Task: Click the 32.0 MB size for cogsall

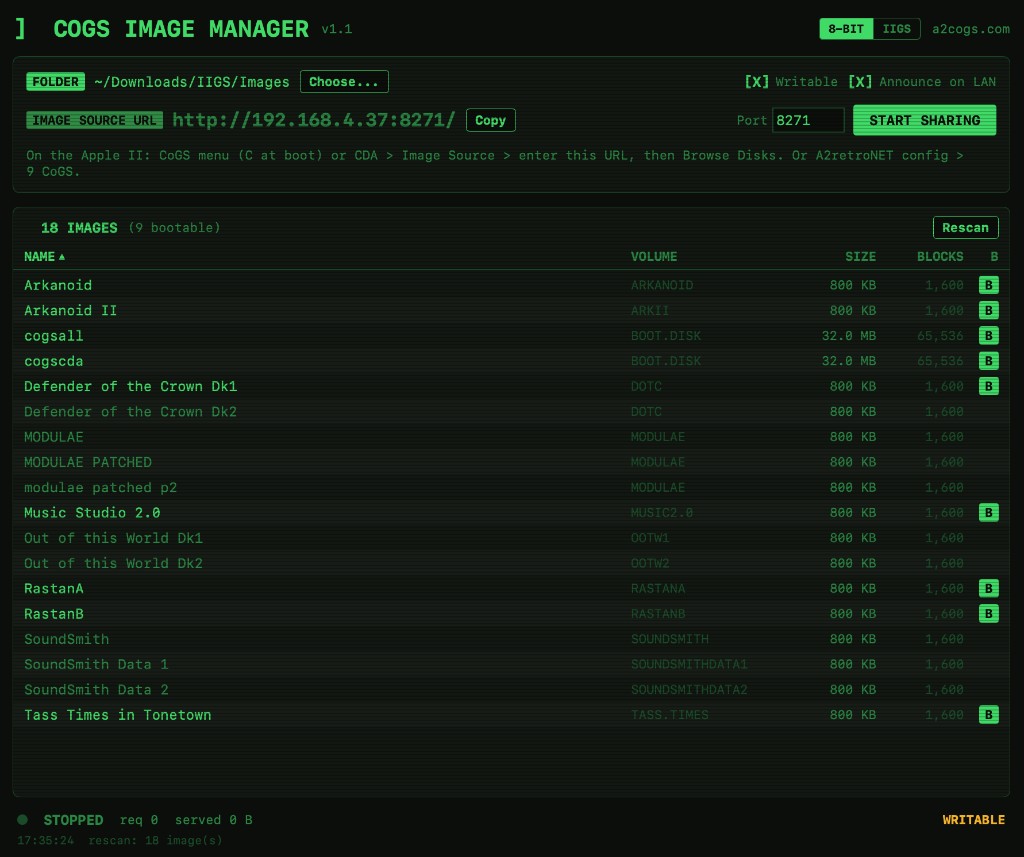Action: click(848, 336)
